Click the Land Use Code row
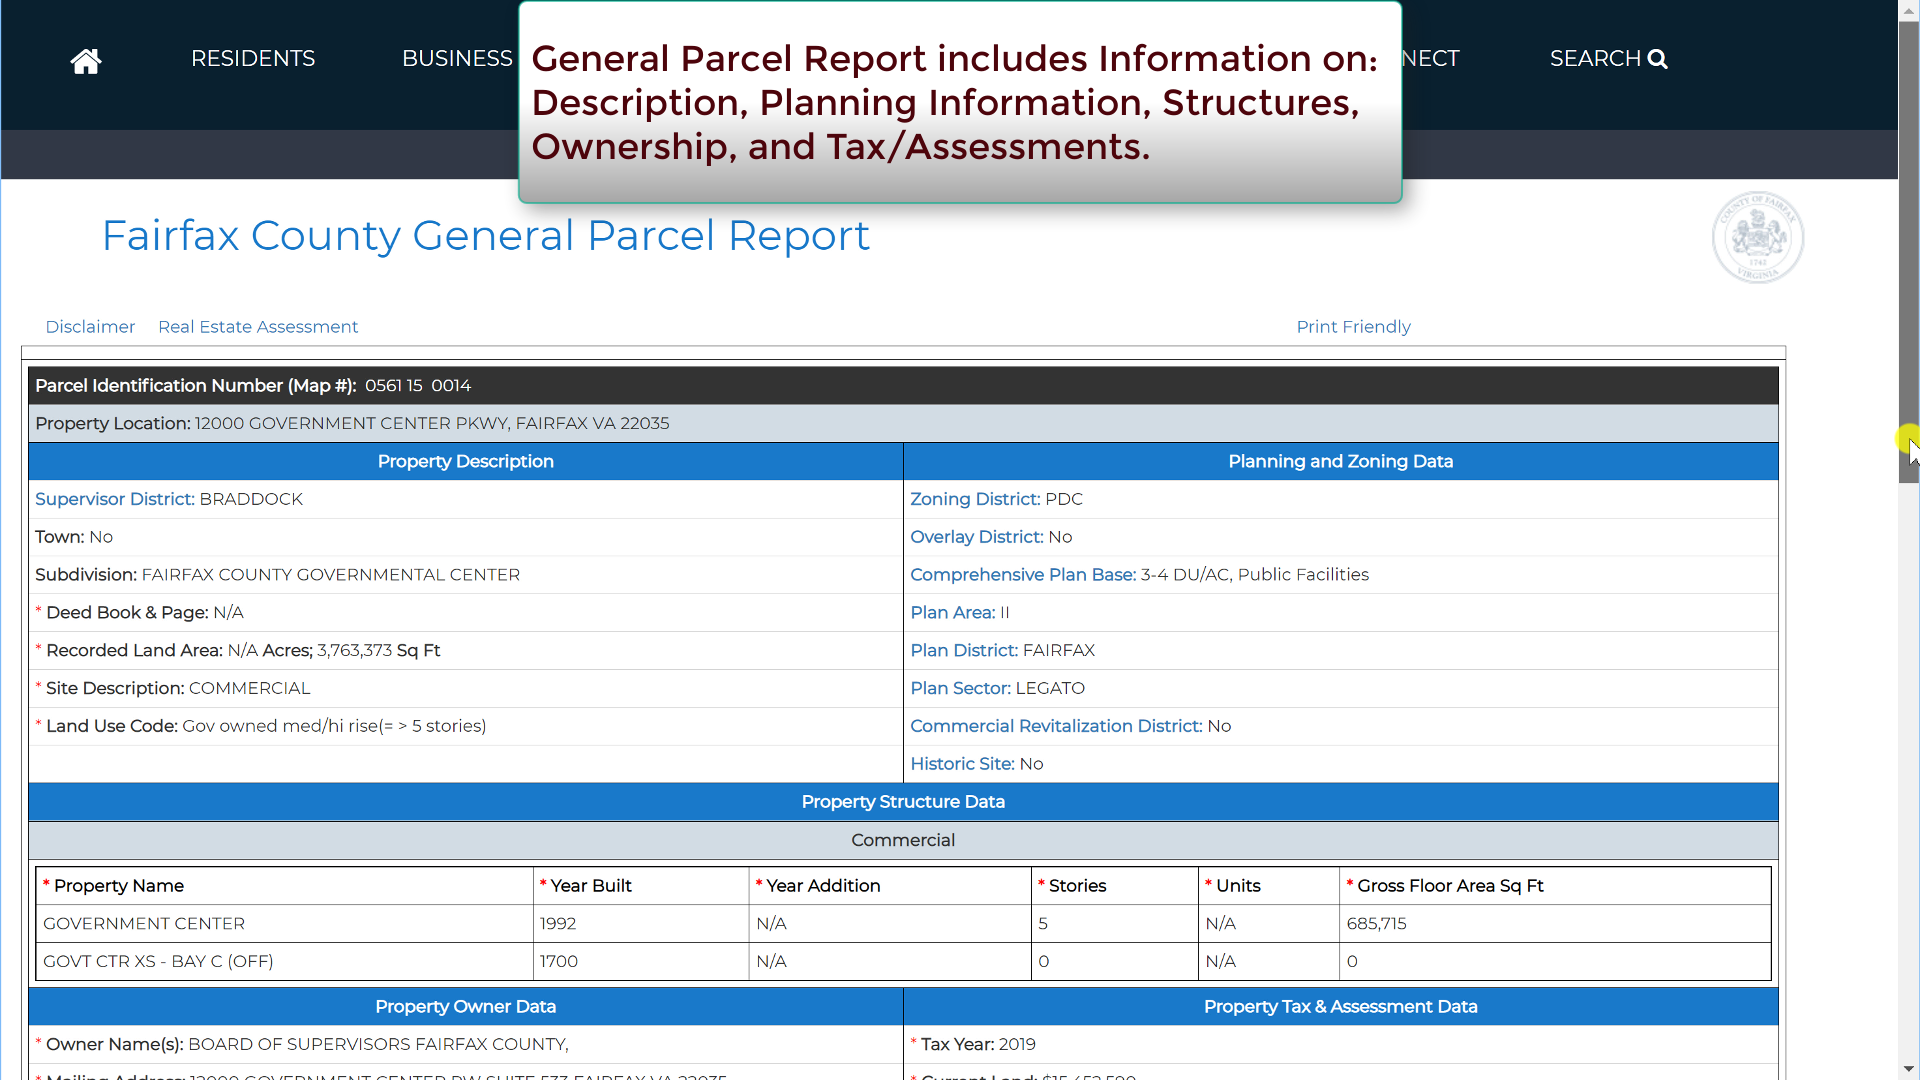The width and height of the screenshot is (1920, 1080). (466, 726)
